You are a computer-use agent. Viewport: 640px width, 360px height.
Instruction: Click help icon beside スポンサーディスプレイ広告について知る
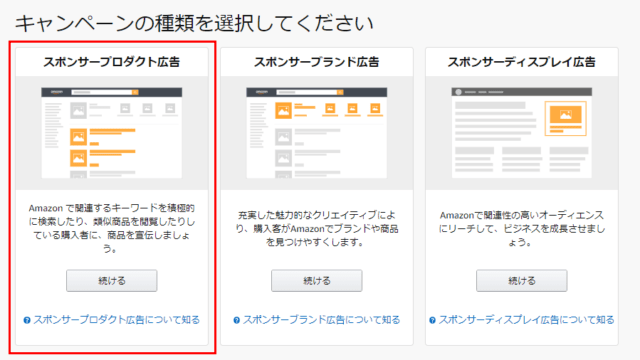tap(432, 320)
